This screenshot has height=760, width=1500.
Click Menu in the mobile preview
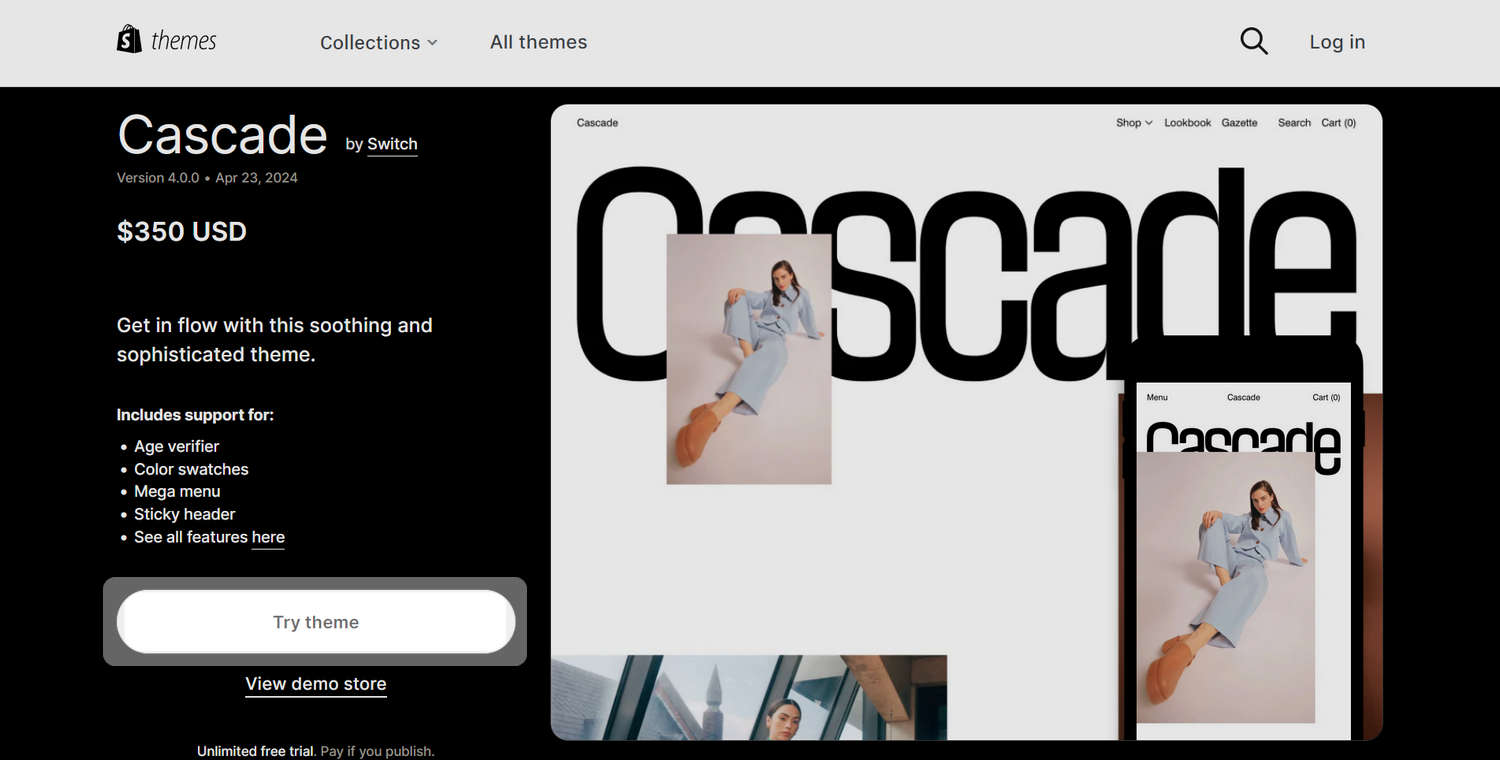(x=1157, y=398)
